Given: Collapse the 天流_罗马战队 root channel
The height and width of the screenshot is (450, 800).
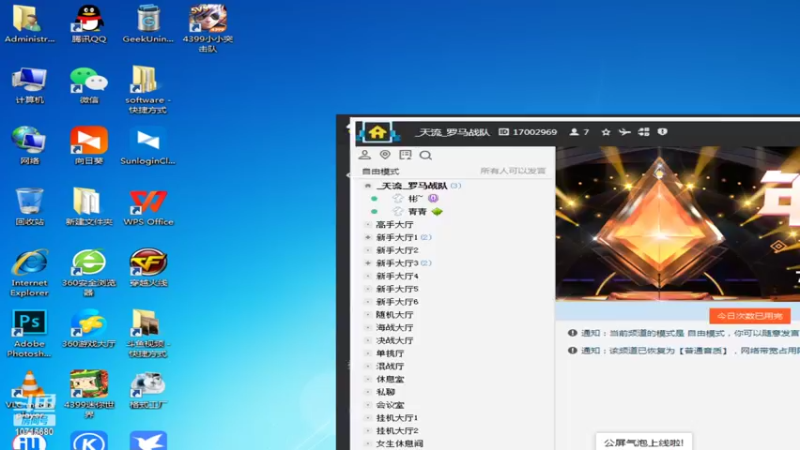Looking at the screenshot, I should (x=368, y=186).
